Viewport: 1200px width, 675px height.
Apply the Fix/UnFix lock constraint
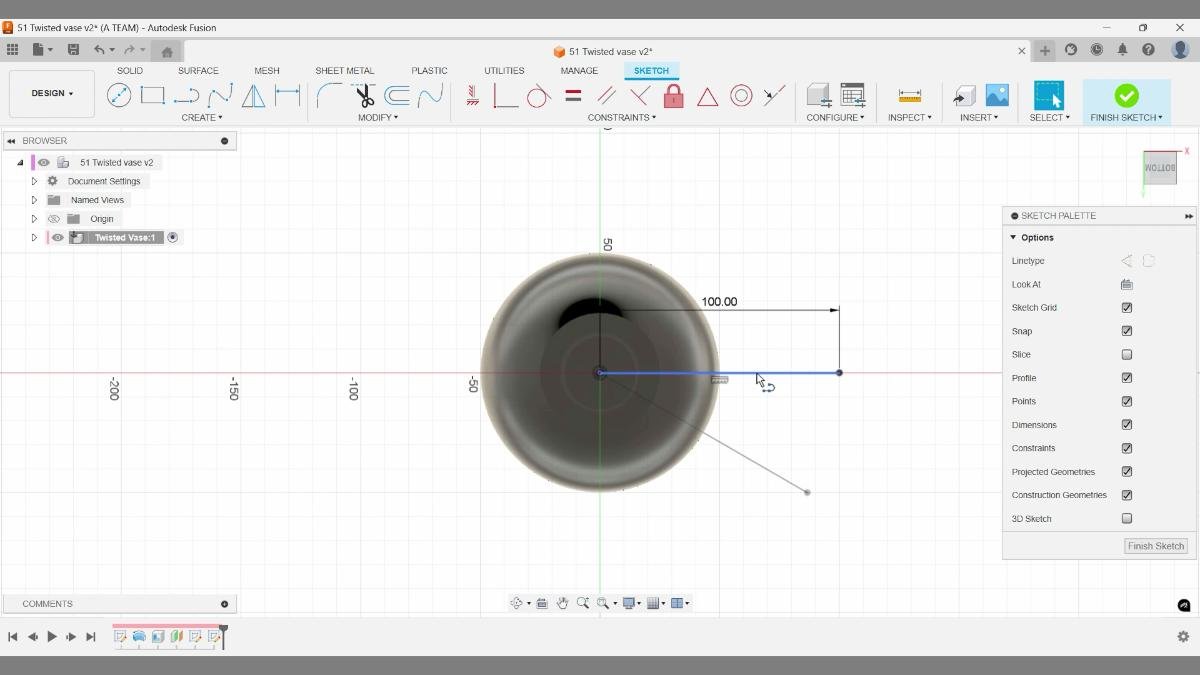673,95
